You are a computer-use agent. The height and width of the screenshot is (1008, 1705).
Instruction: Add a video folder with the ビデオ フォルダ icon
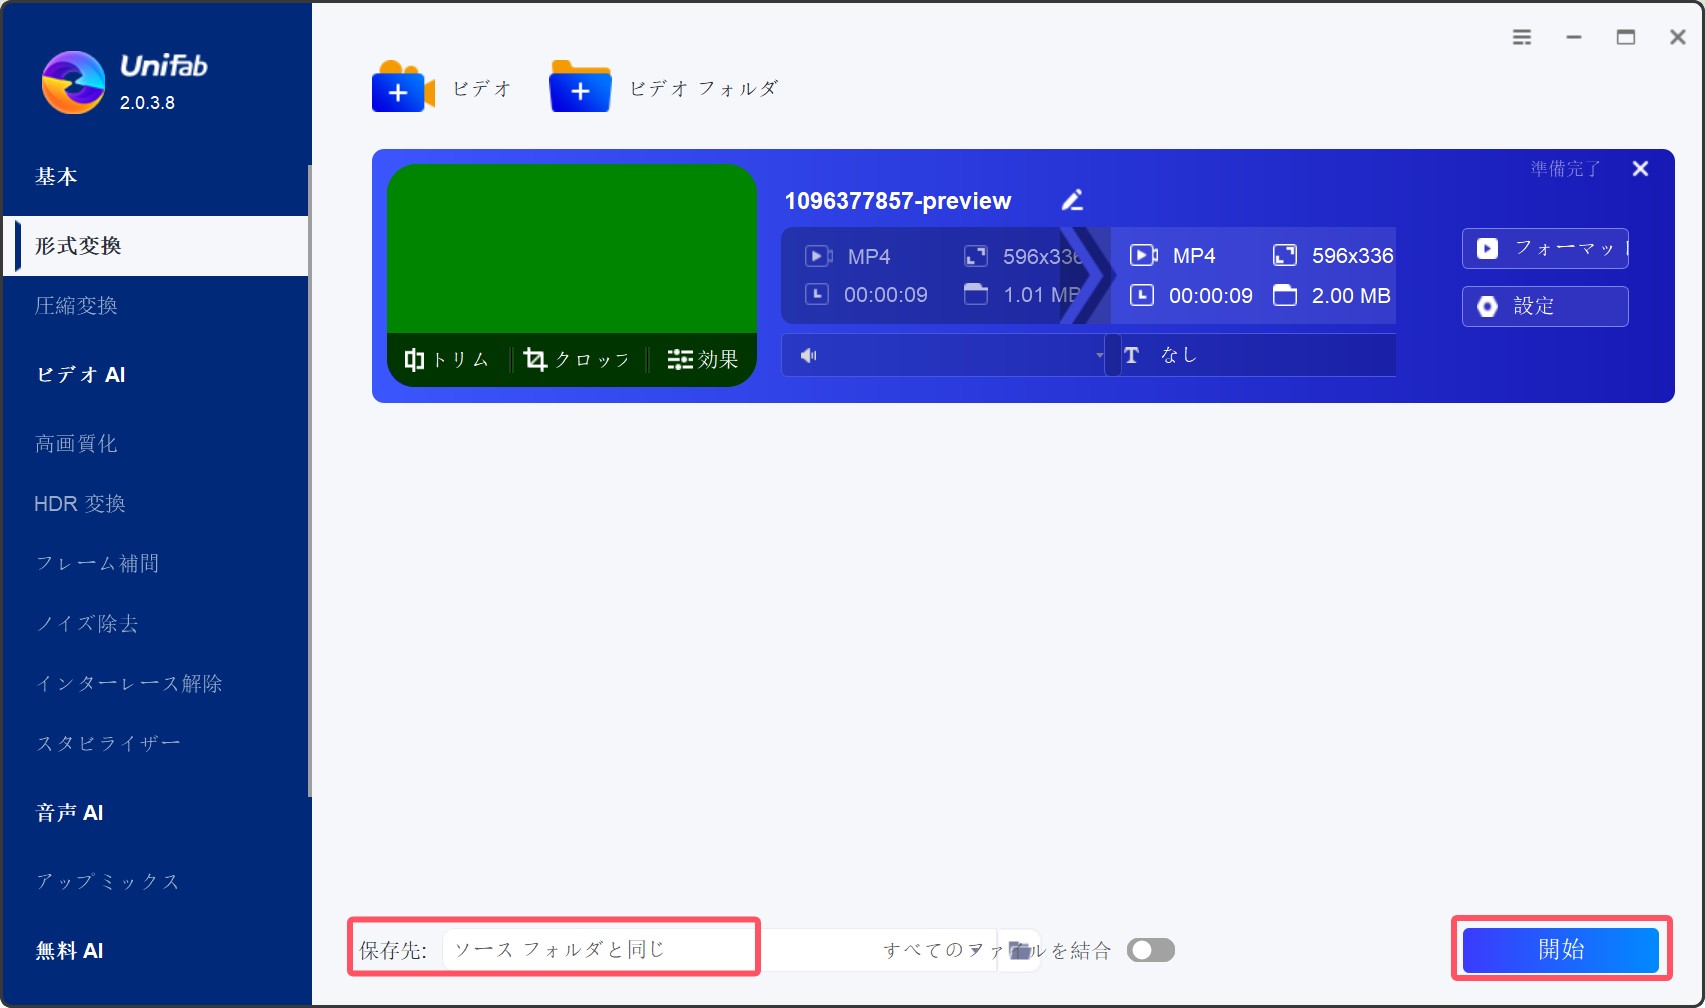click(x=580, y=87)
